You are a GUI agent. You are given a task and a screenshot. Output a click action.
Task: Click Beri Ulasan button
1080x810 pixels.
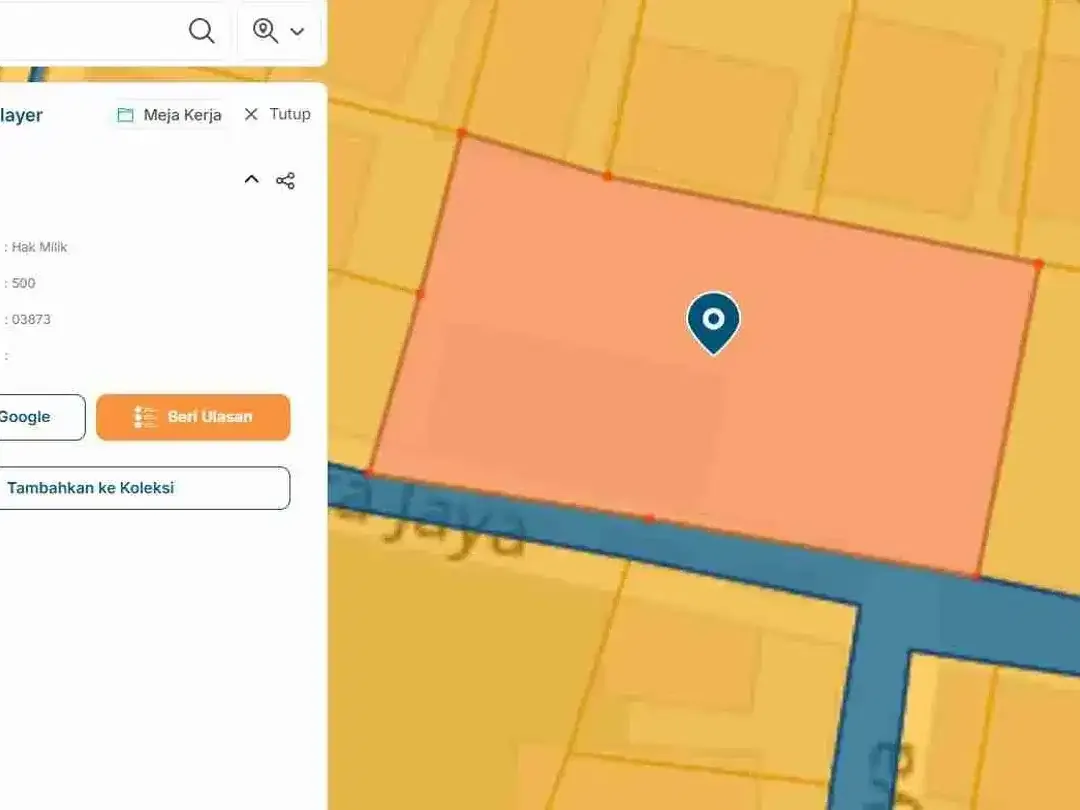pos(193,417)
